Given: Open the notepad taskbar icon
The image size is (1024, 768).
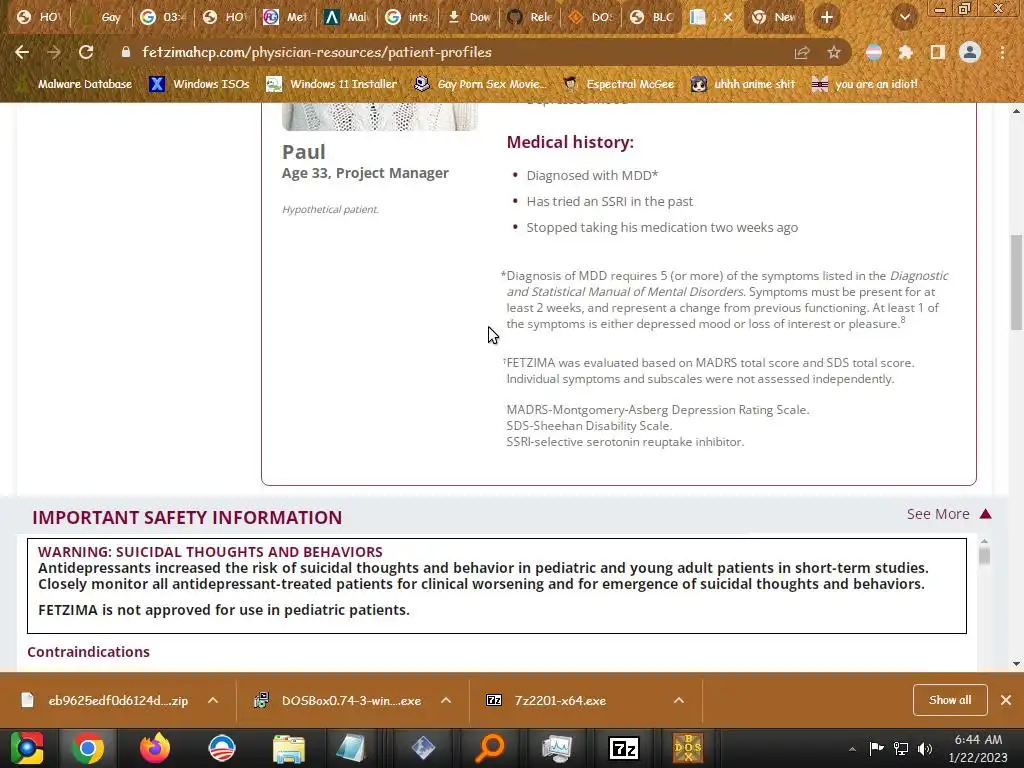Looking at the screenshot, I should pyautogui.click(x=351, y=748).
